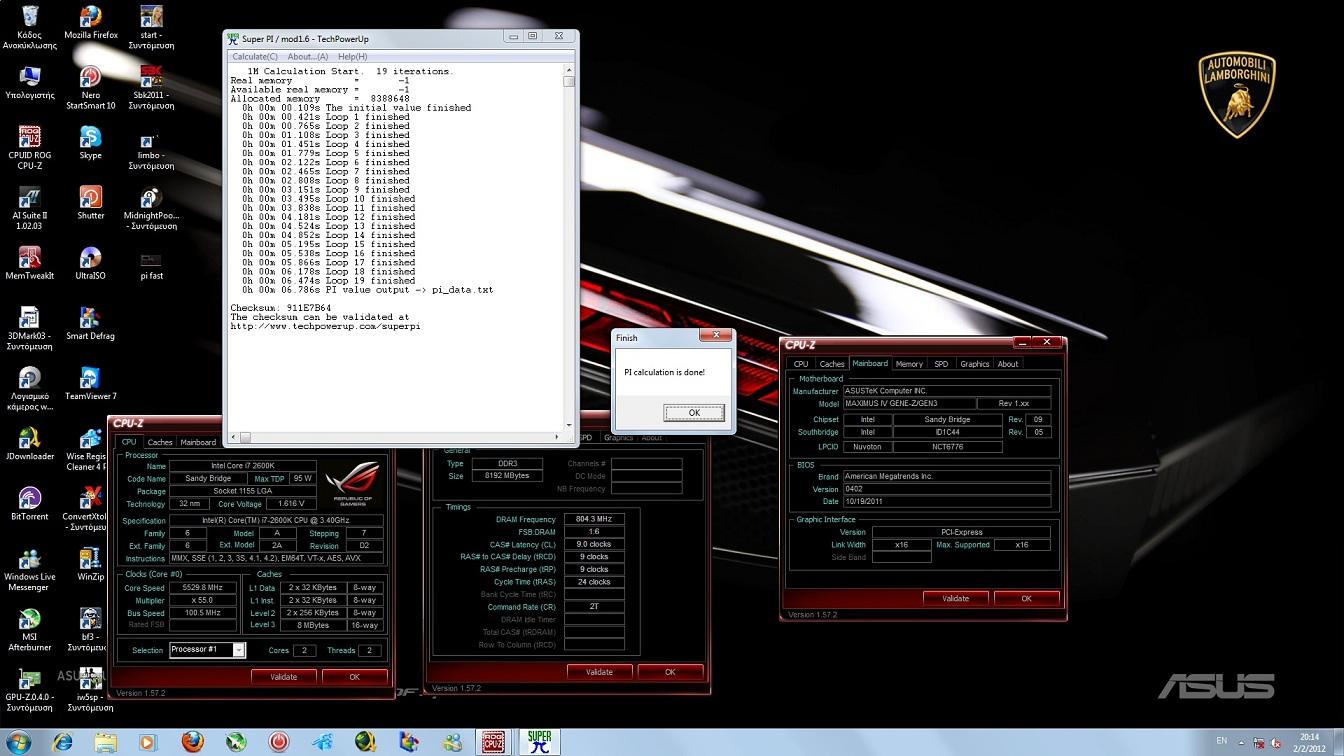Launch the TeamViewer 7 shortcut

[91, 384]
